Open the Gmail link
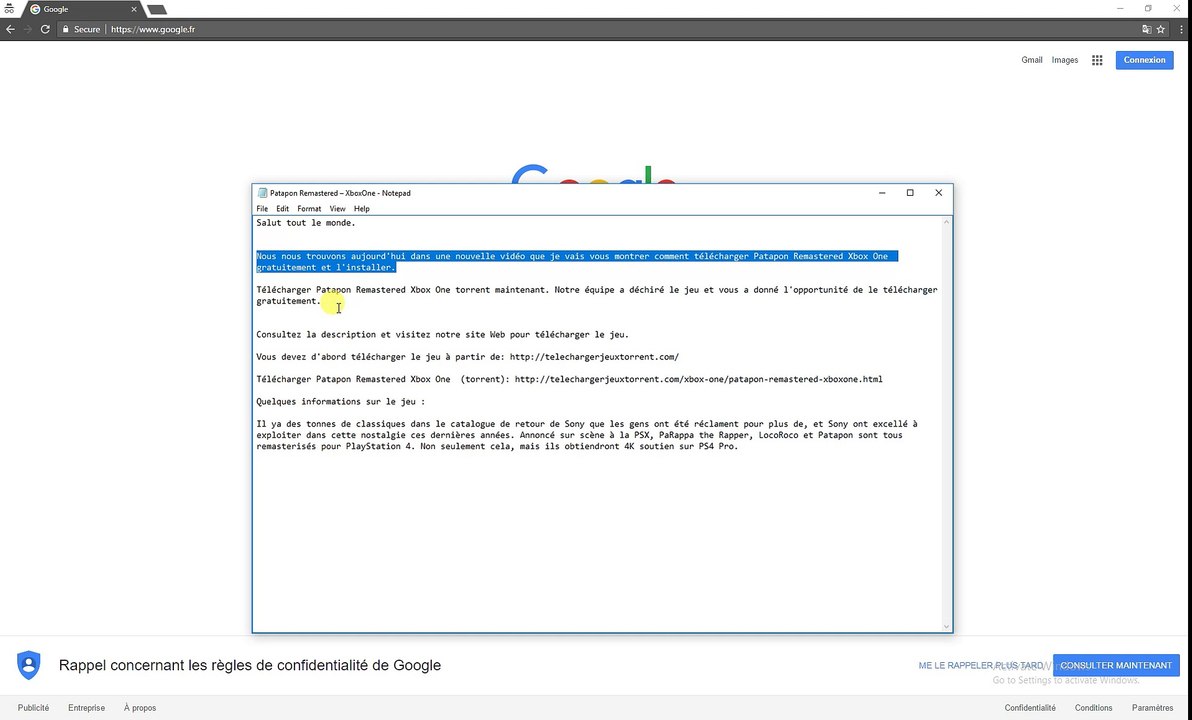 (x=1032, y=60)
